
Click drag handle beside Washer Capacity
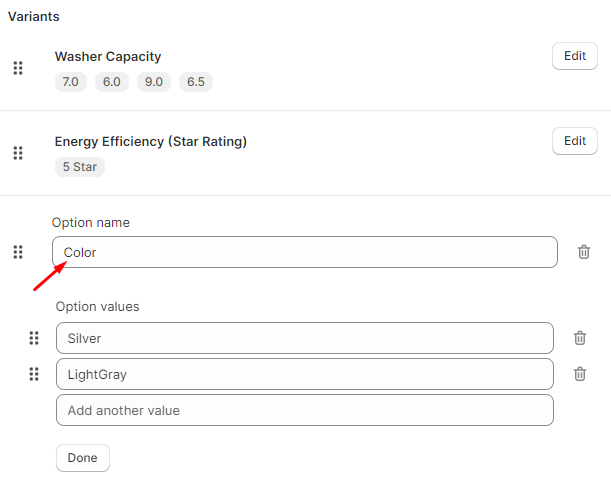click(x=18, y=68)
